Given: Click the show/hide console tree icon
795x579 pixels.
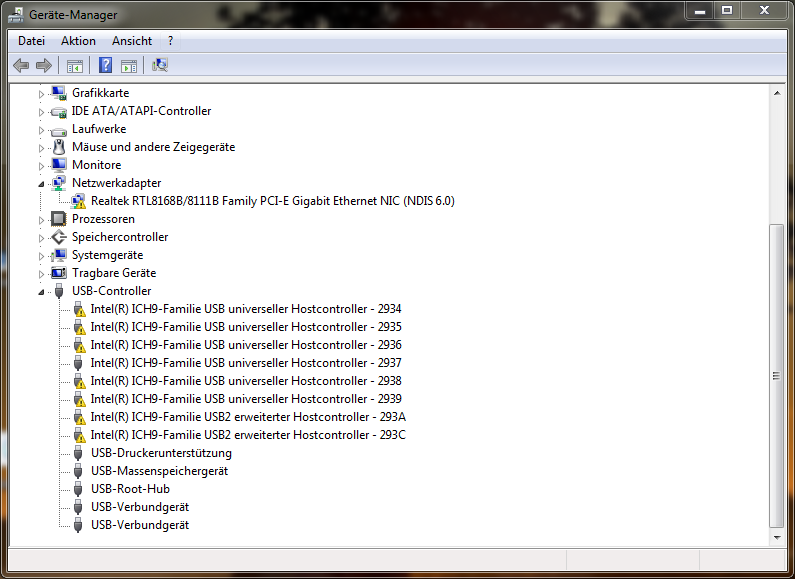Looking at the screenshot, I should coord(75,65).
